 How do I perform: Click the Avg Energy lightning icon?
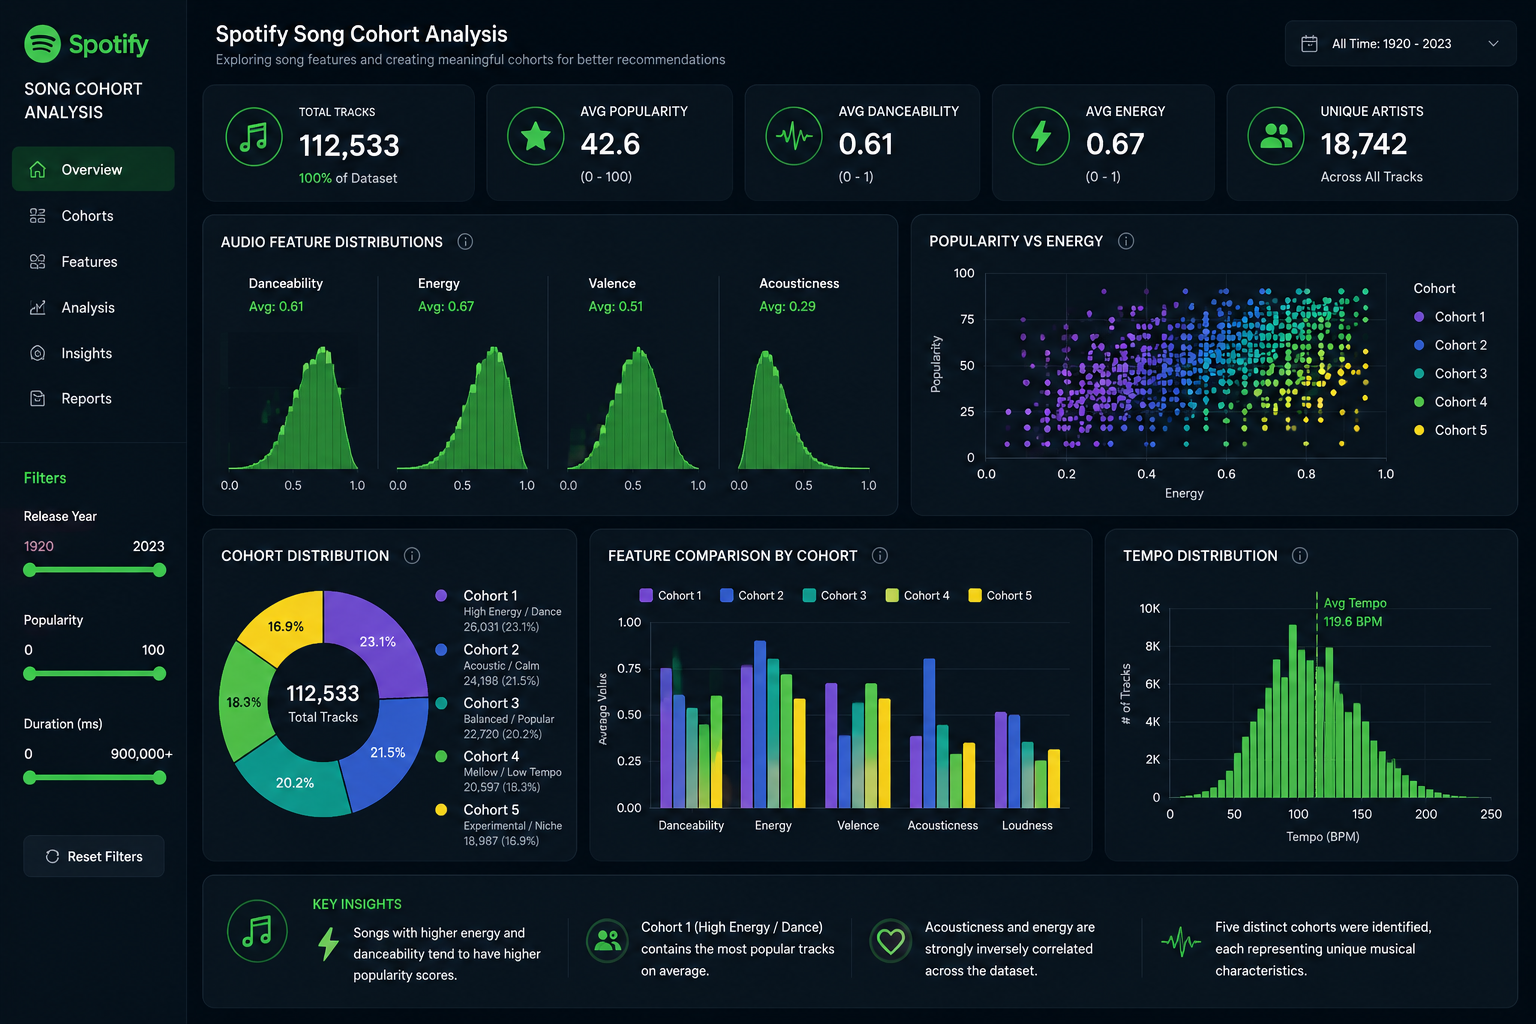pos(1041,136)
